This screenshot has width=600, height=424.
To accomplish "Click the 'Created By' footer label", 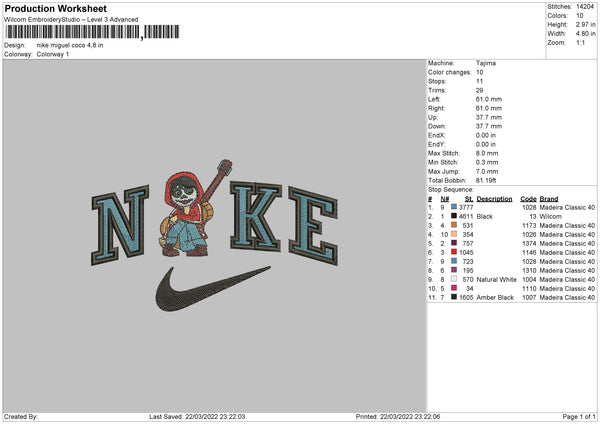I will coord(21,416).
